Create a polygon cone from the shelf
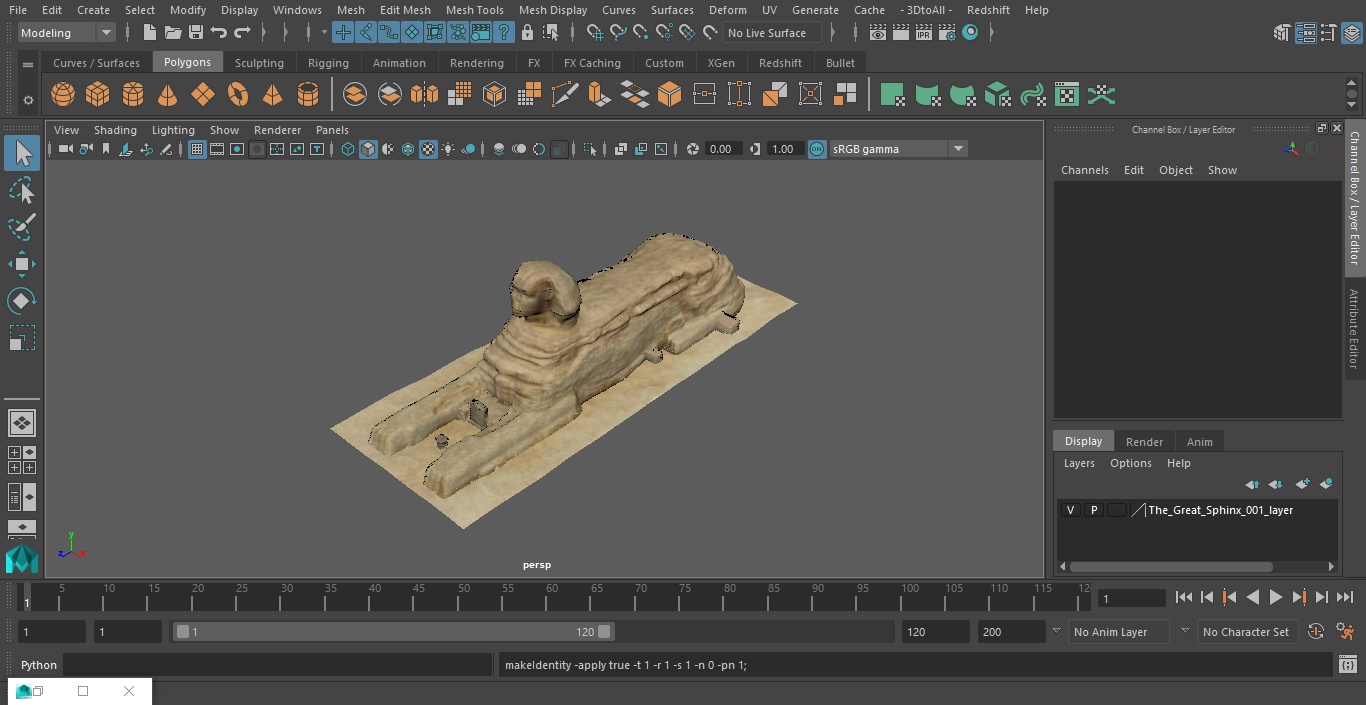Viewport: 1366px width, 705px height. point(168,95)
